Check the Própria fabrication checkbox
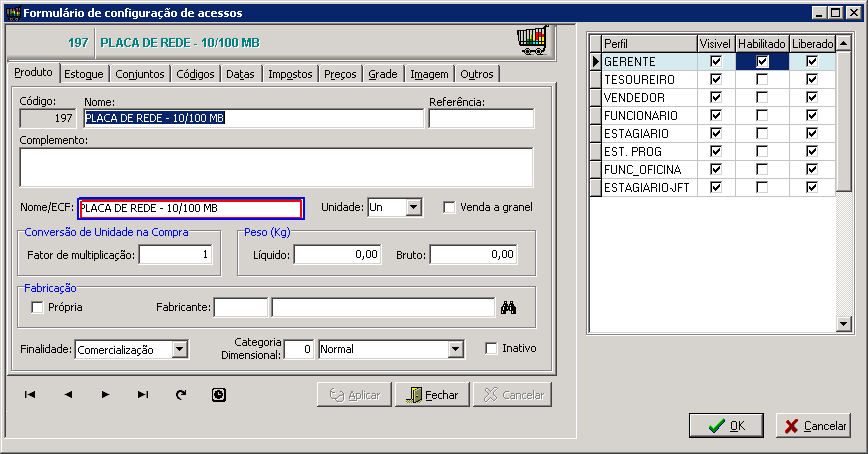The height and width of the screenshot is (454, 868). click(38, 307)
